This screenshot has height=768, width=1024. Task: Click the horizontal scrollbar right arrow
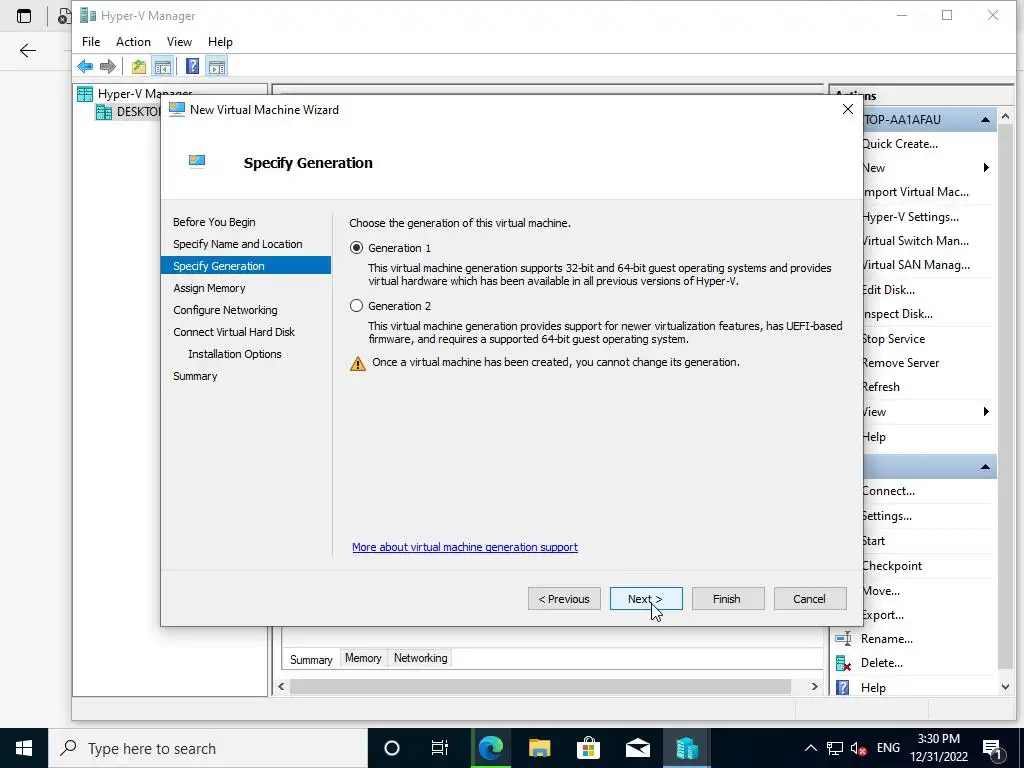click(x=814, y=686)
